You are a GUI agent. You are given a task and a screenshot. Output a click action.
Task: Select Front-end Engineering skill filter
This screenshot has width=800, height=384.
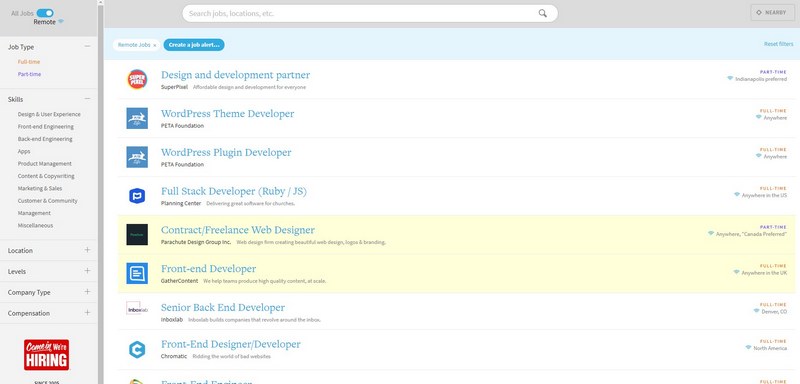(45, 126)
